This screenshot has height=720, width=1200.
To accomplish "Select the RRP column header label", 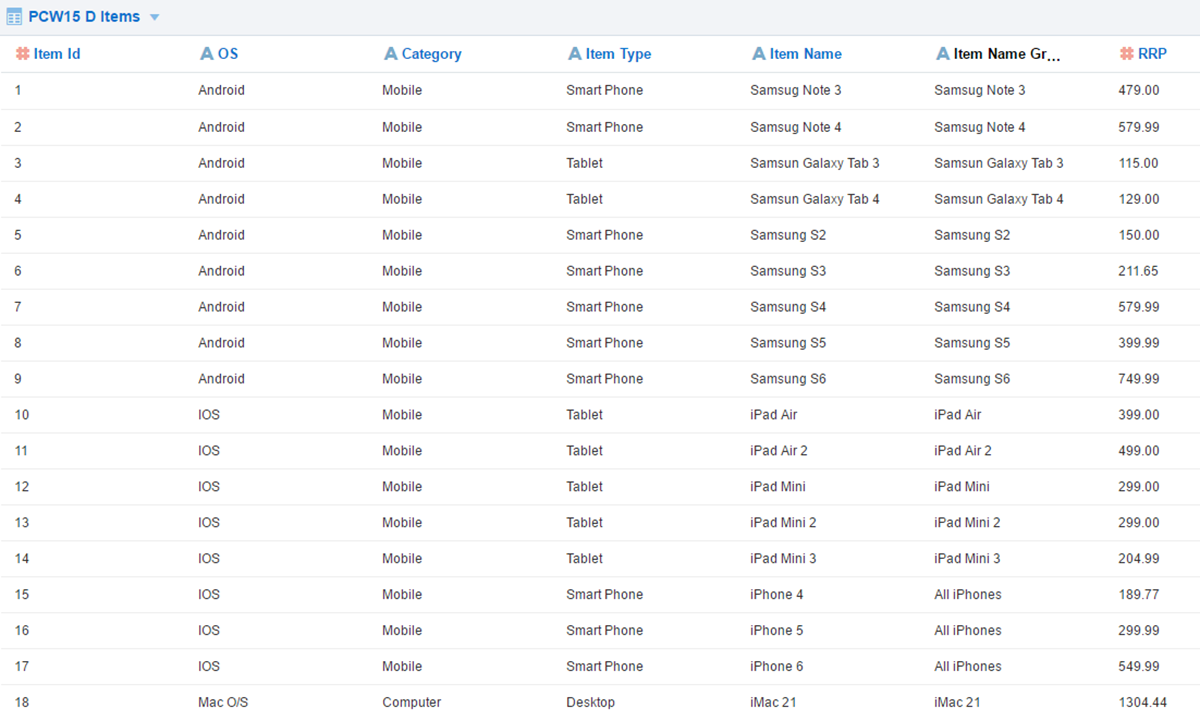I will coord(1152,54).
